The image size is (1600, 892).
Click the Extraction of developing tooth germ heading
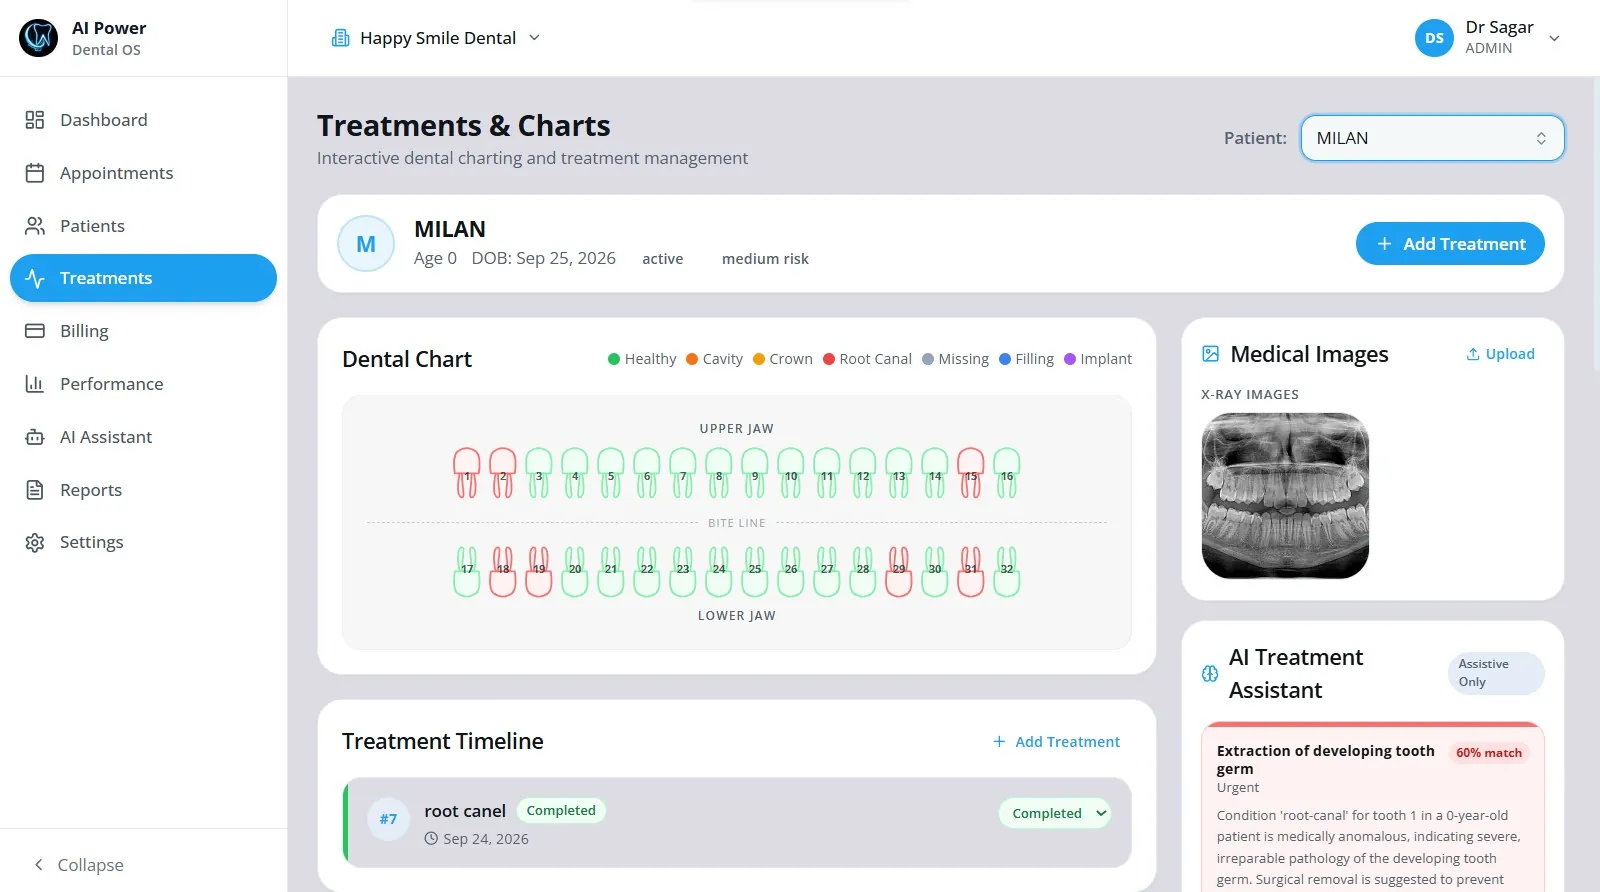click(1326, 760)
